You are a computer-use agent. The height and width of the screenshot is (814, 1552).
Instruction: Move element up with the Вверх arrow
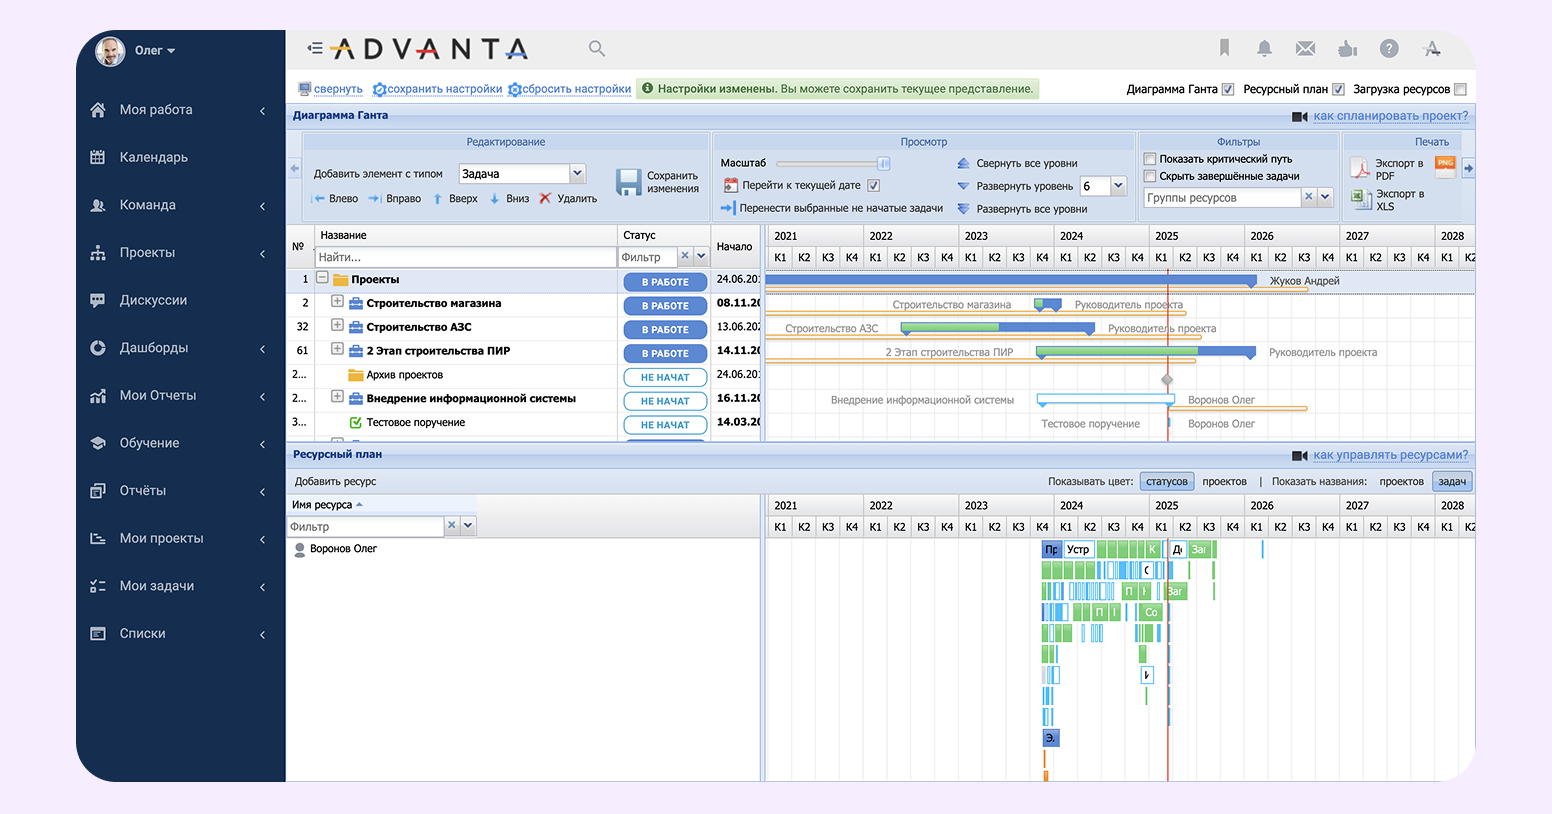pyautogui.click(x=455, y=199)
